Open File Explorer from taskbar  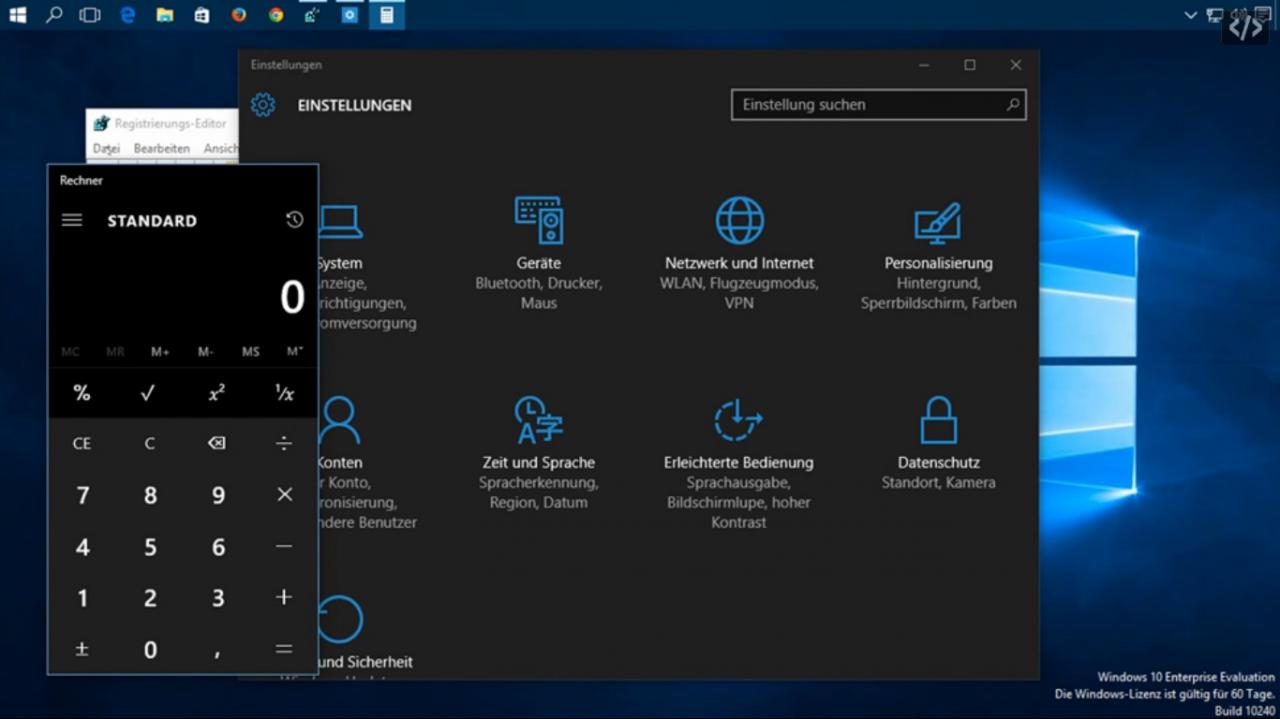pyautogui.click(x=164, y=15)
